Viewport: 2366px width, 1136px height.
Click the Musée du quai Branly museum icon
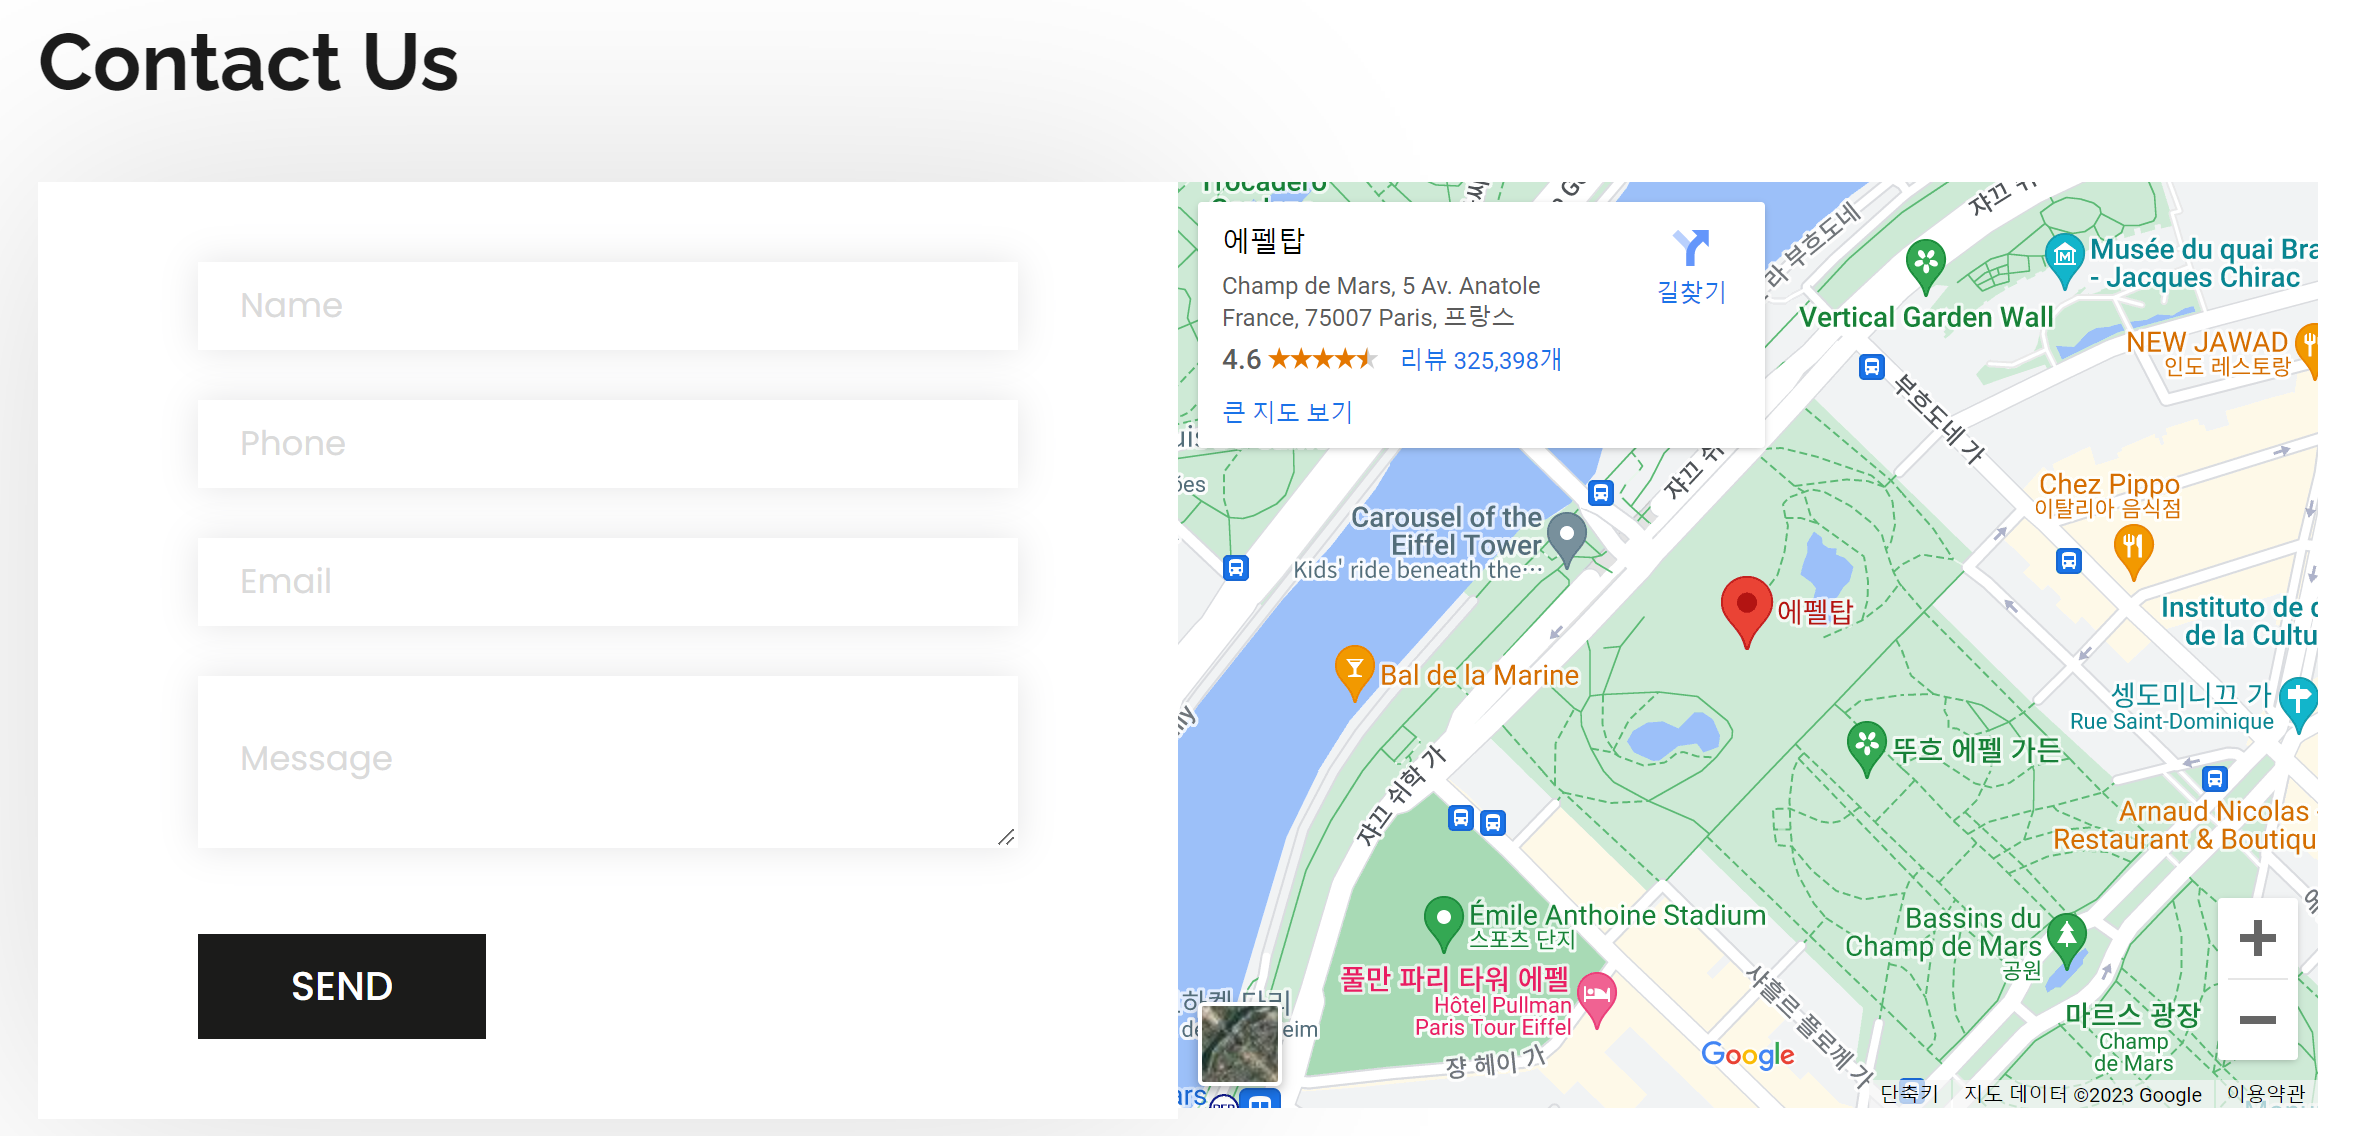point(2064,257)
